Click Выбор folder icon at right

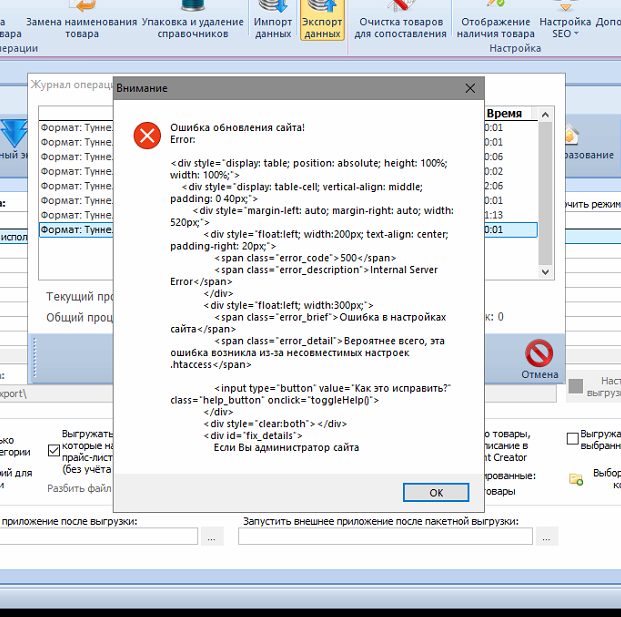coord(576,479)
